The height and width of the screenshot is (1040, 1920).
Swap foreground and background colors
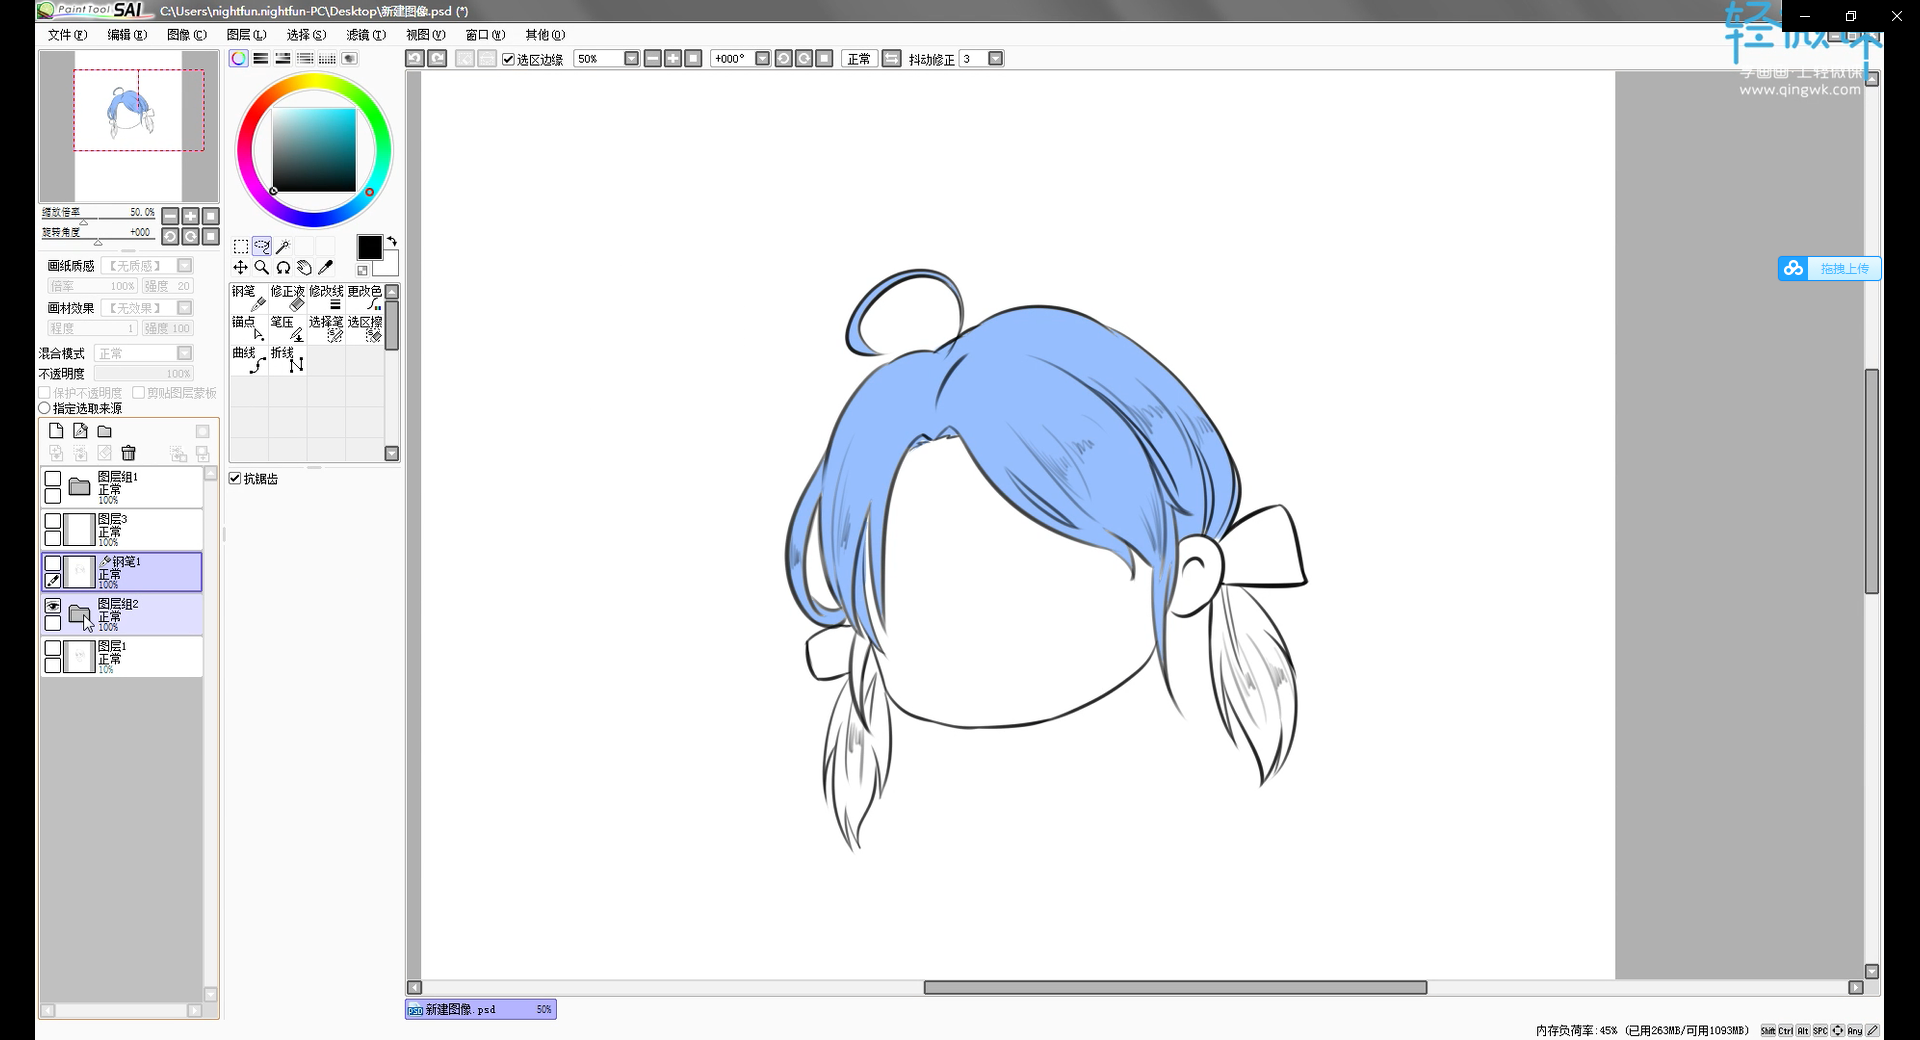click(x=392, y=241)
